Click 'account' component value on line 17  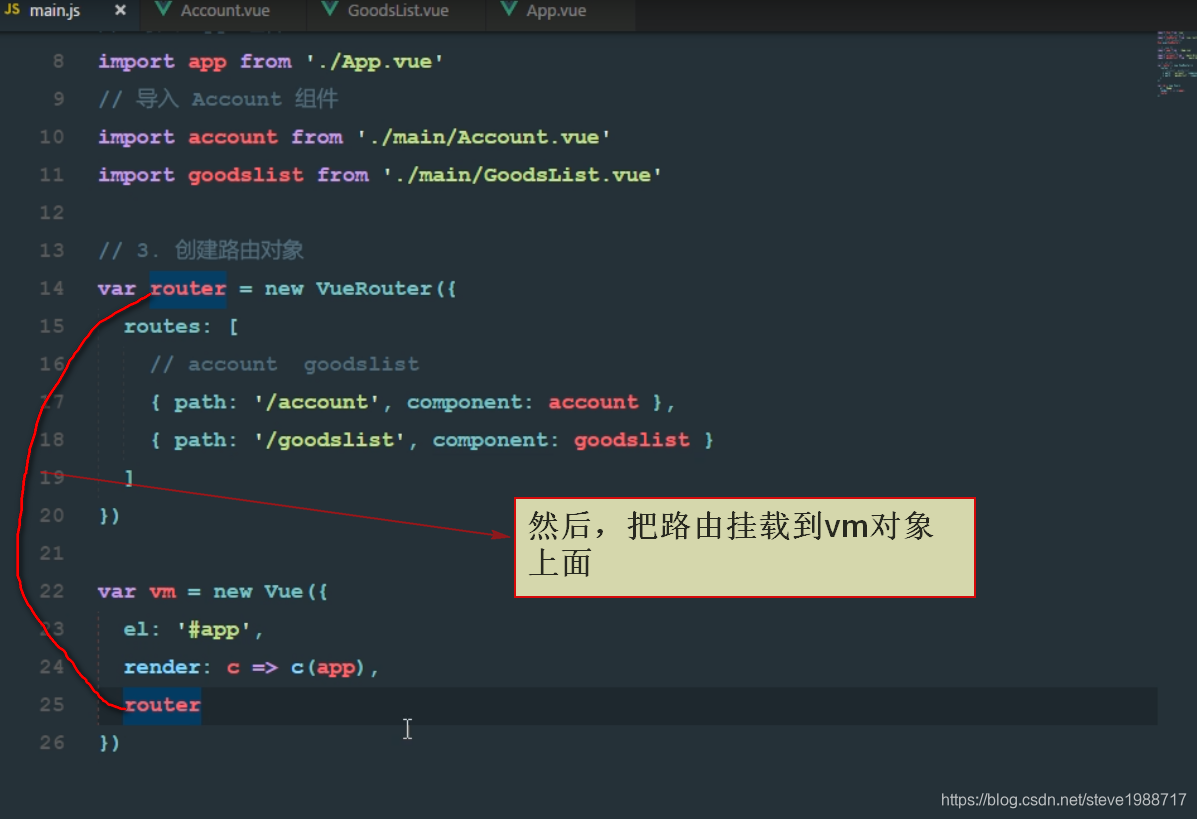(x=593, y=402)
